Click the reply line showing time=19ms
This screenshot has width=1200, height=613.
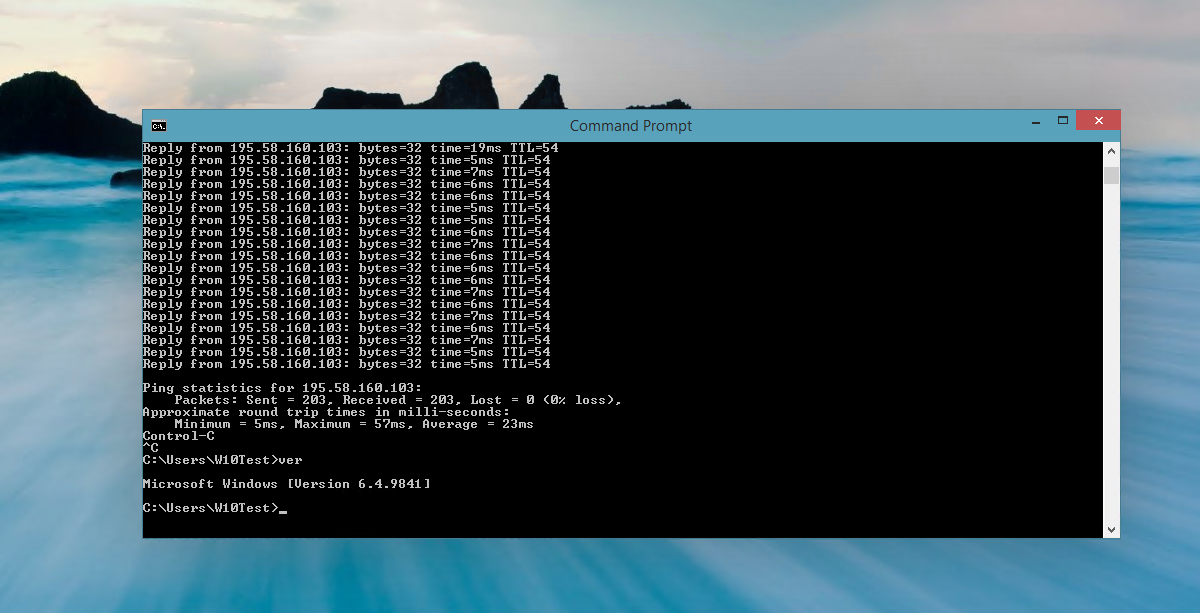[x=350, y=148]
